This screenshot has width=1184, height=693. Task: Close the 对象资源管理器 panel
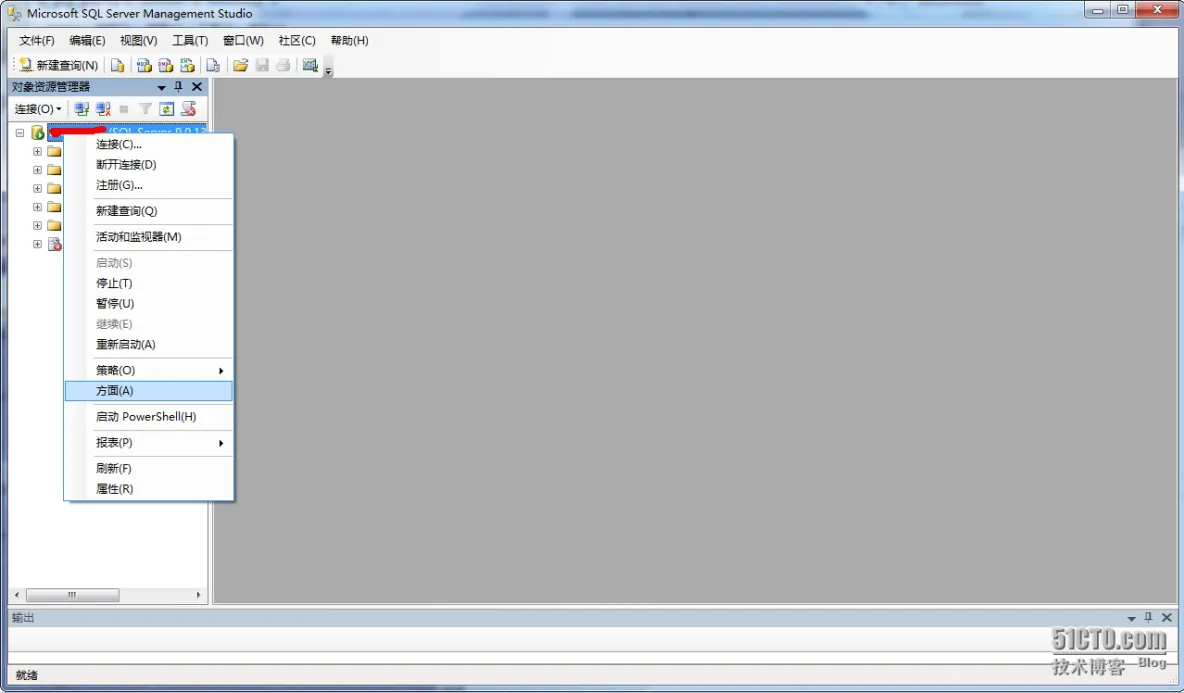point(197,87)
